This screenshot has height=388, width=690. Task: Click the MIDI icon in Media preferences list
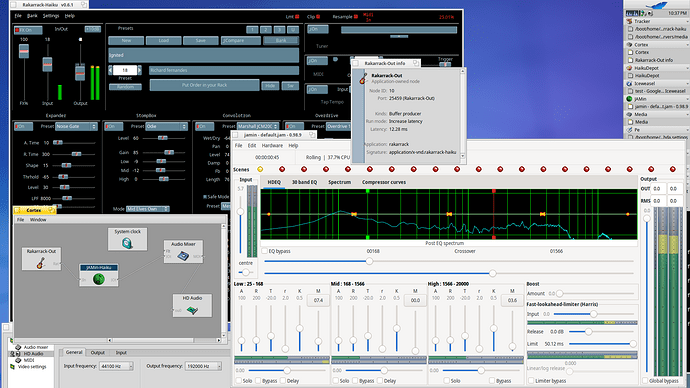point(18,360)
